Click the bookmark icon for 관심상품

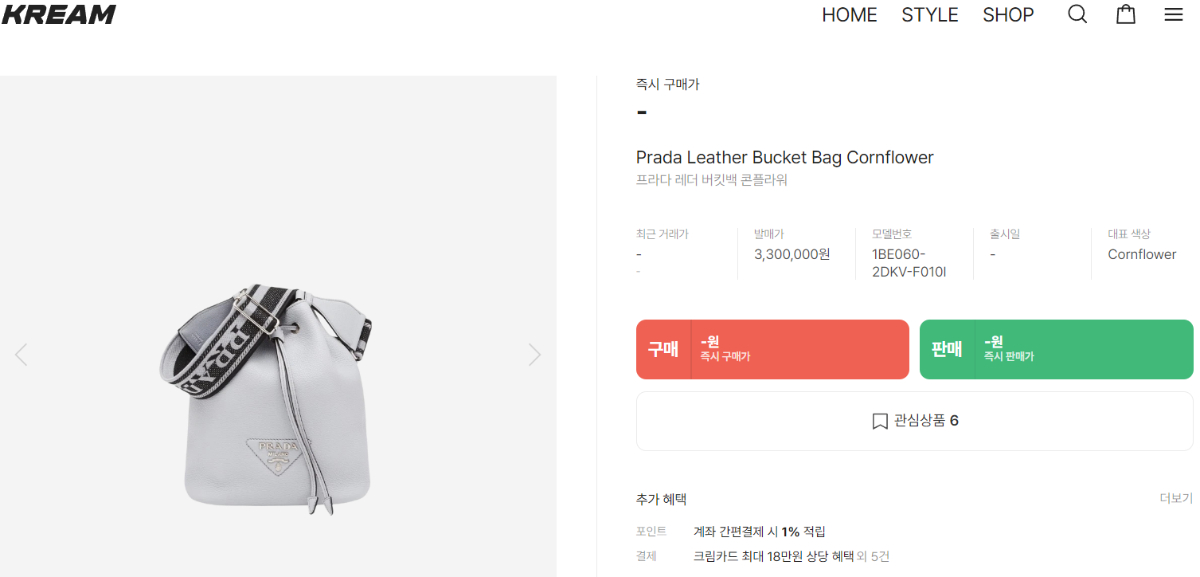pos(880,421)
